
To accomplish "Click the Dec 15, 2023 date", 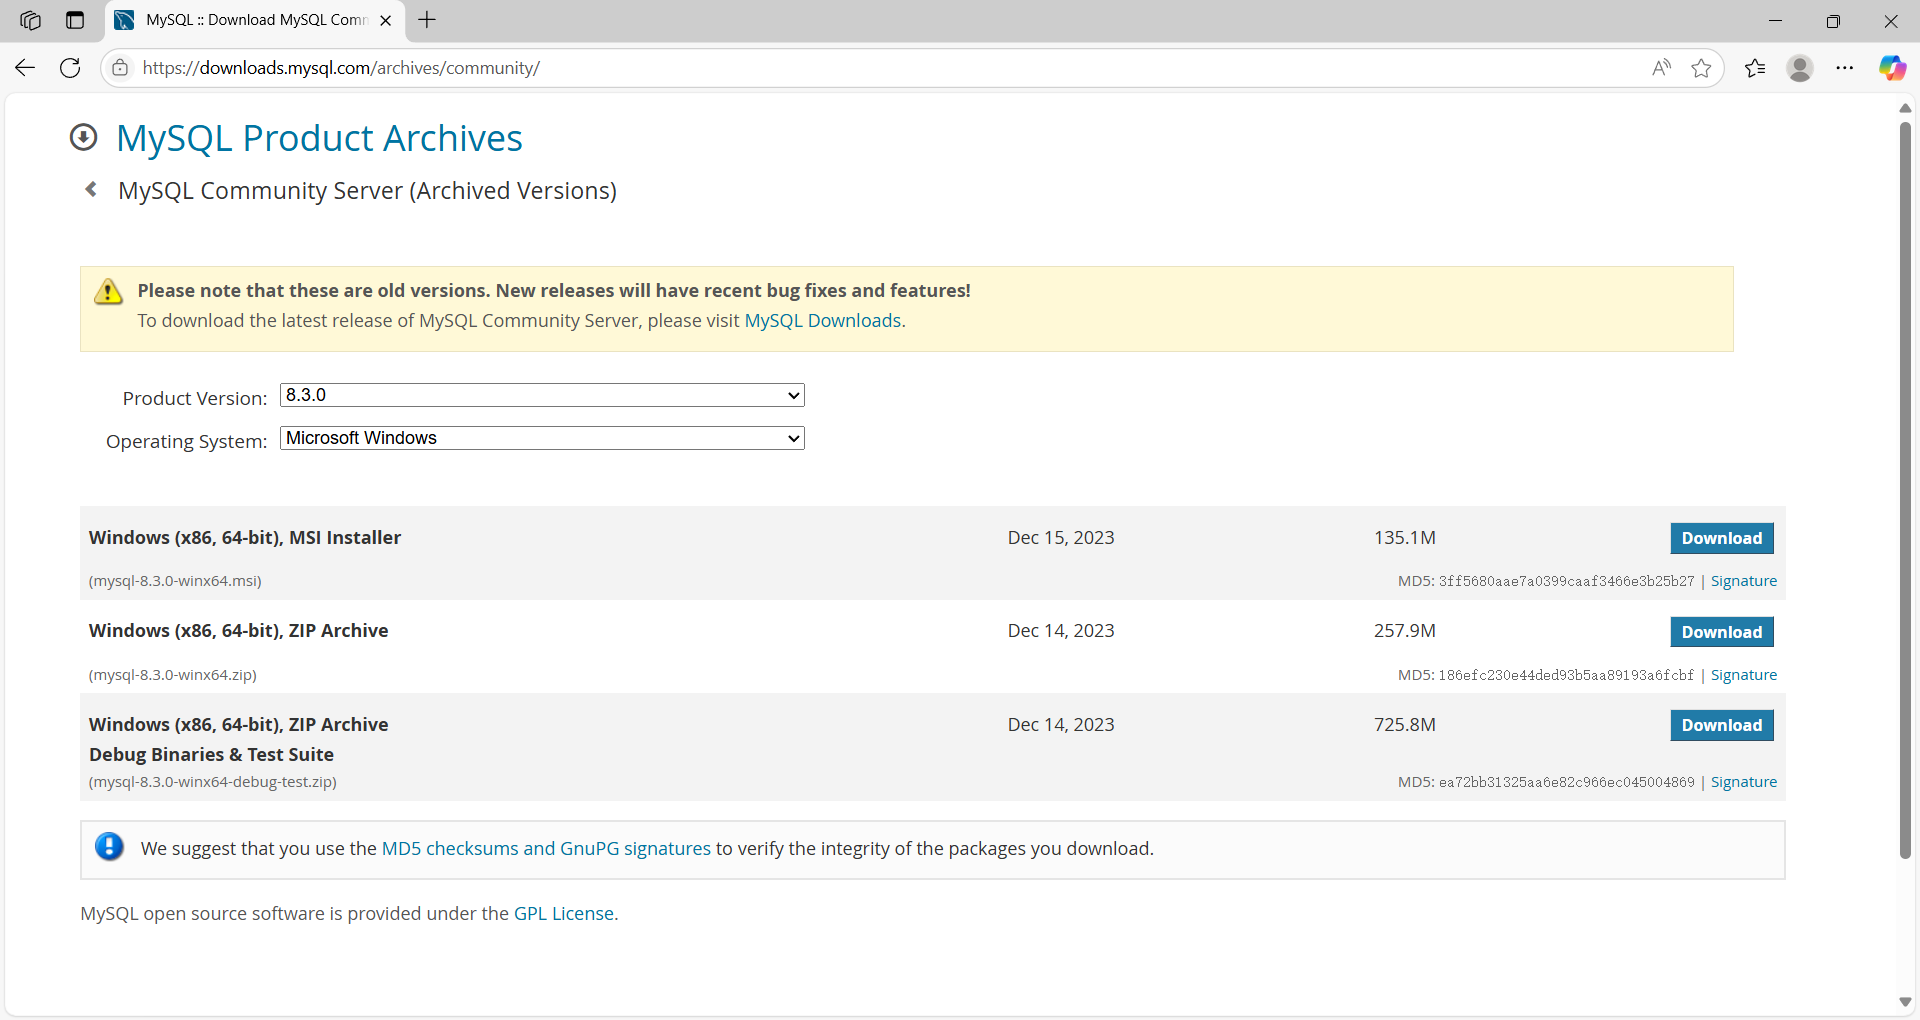I will pyautogui.click(x=1061, y=538).
